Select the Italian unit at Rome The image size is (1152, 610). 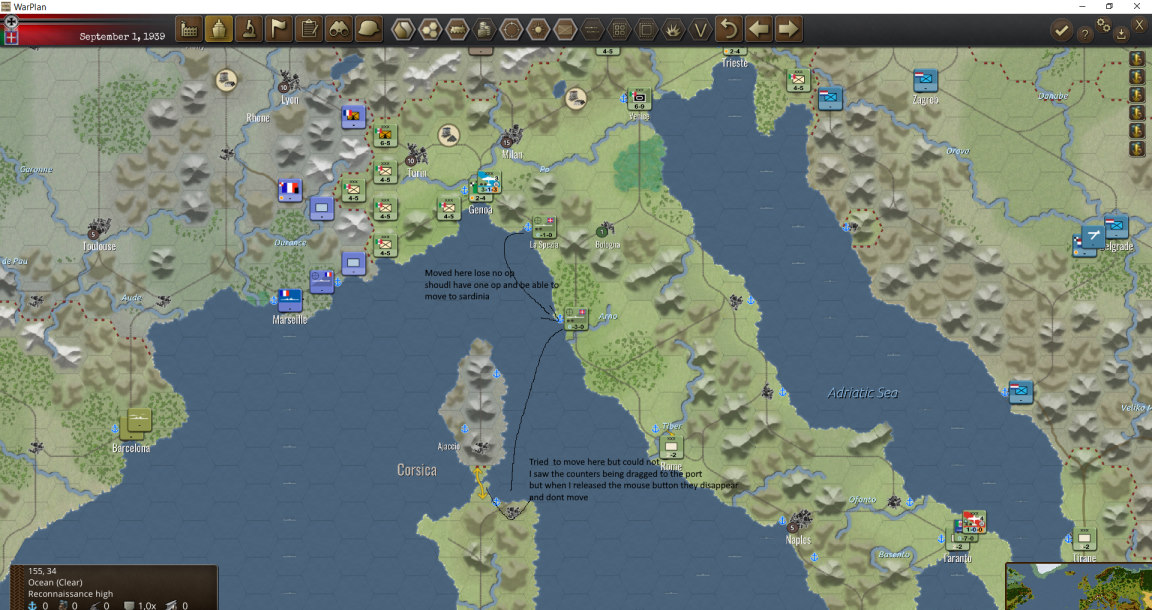(x=671, y=447)
